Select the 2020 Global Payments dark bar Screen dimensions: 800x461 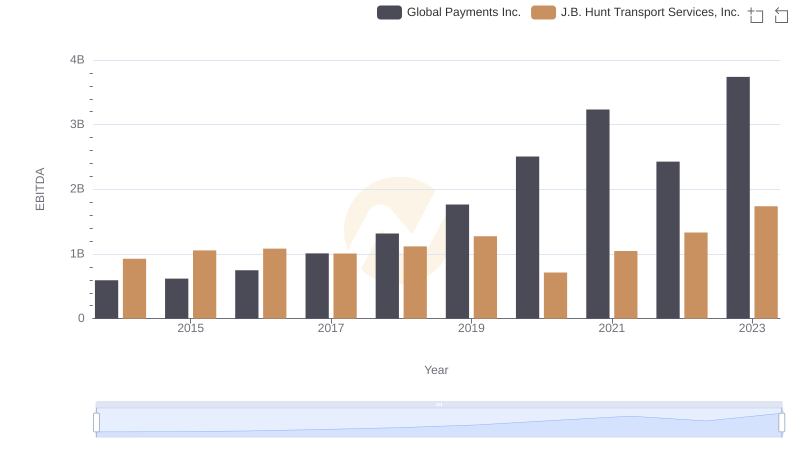(528, 238)
